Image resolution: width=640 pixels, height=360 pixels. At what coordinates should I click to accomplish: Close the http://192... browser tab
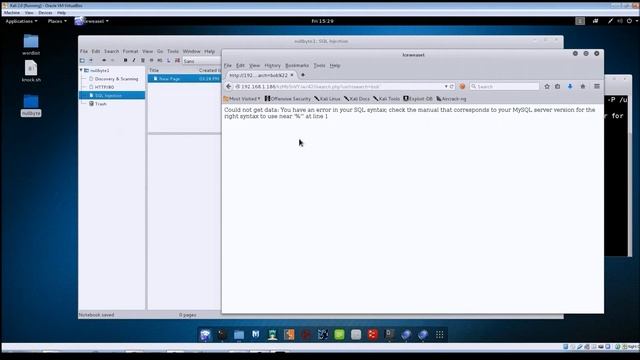tap(292, 75)
